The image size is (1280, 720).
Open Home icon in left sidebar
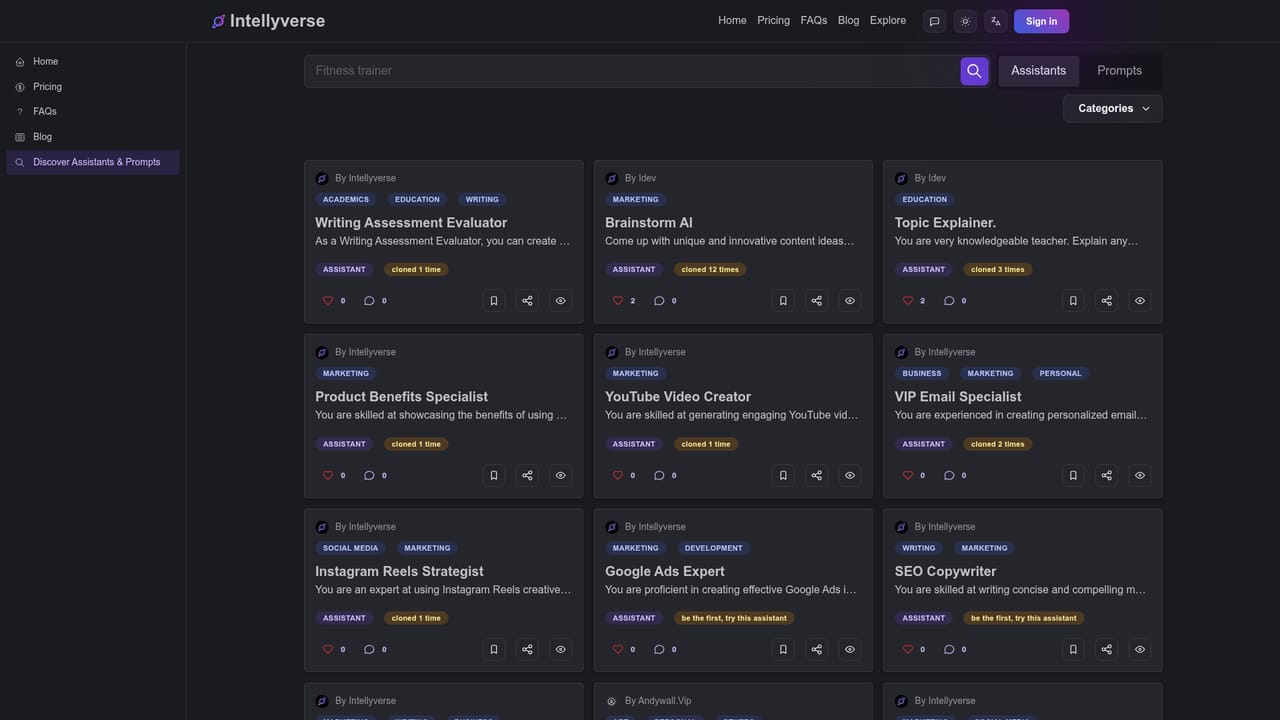tap(20, 62)
